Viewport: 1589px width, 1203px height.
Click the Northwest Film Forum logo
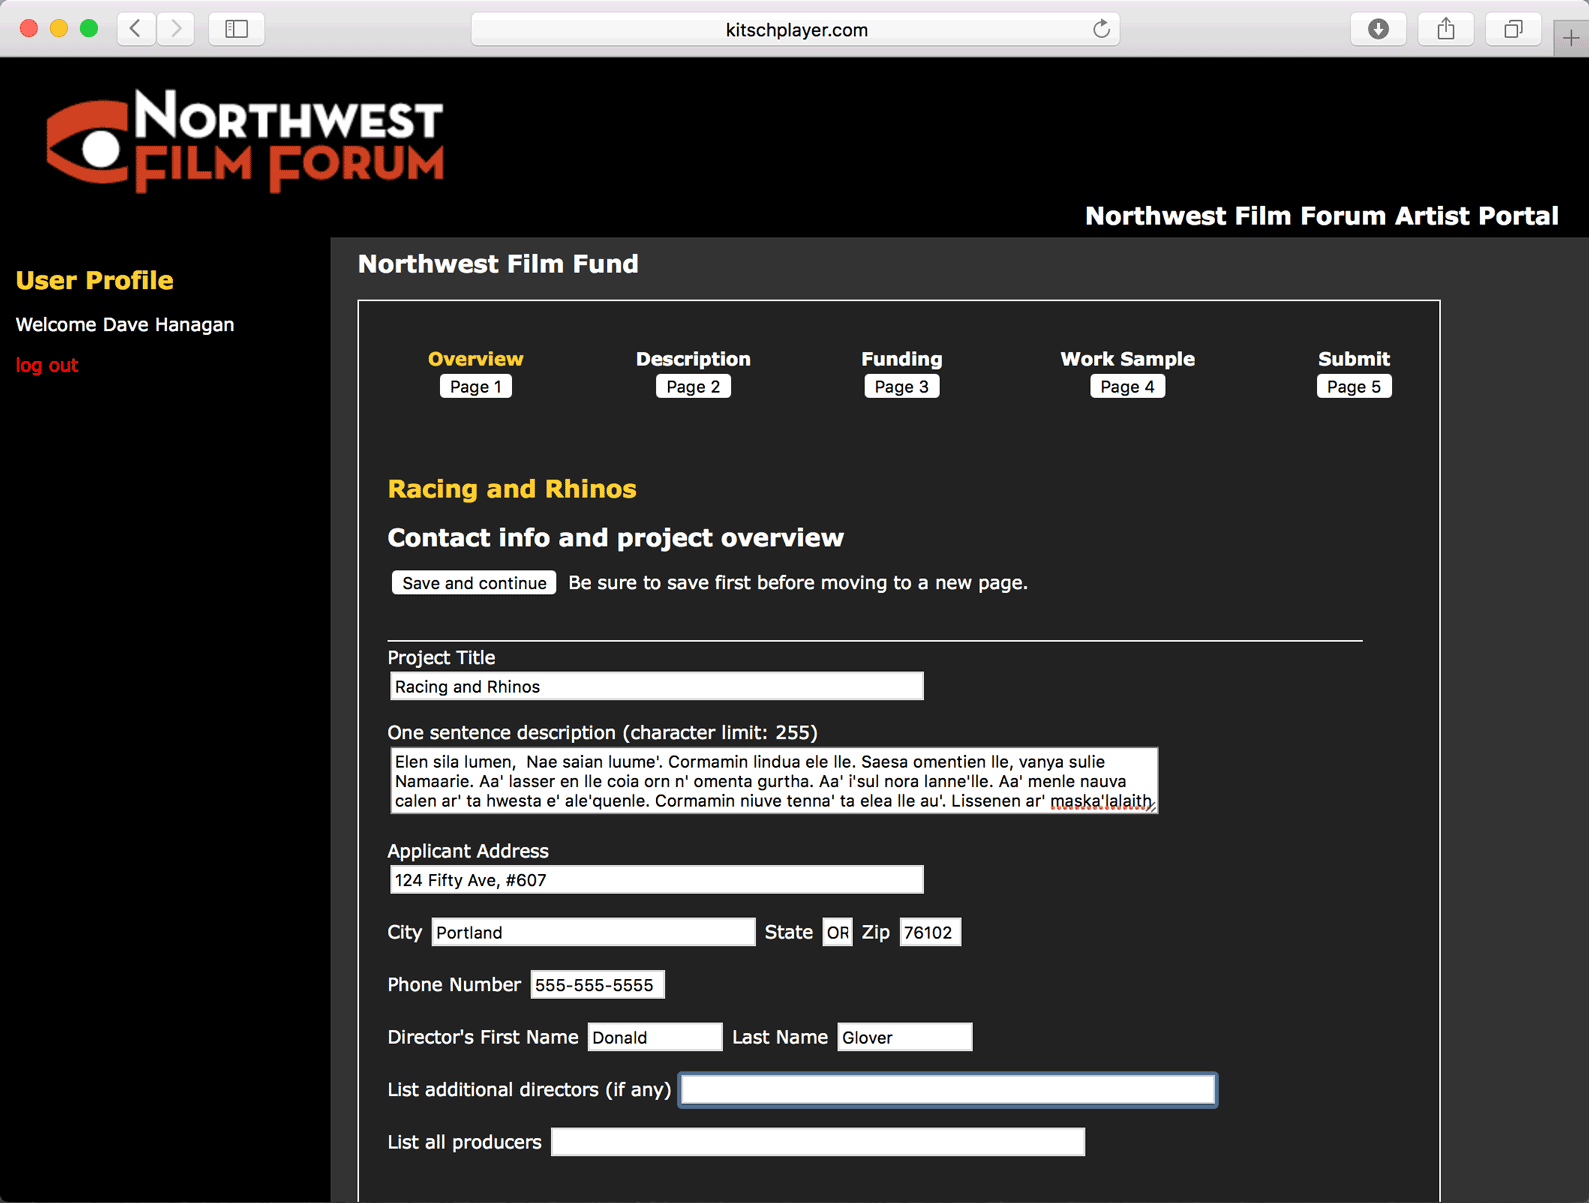(245, 141)
